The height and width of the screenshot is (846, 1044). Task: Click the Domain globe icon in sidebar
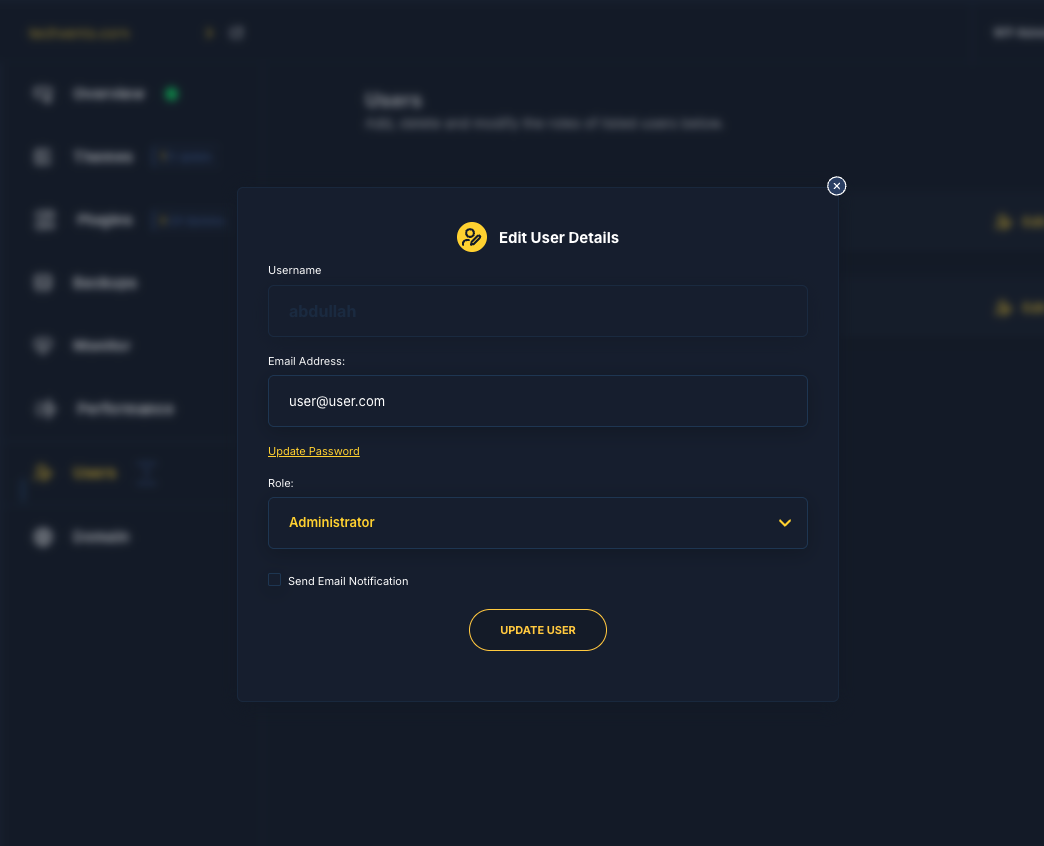(43, 537)
